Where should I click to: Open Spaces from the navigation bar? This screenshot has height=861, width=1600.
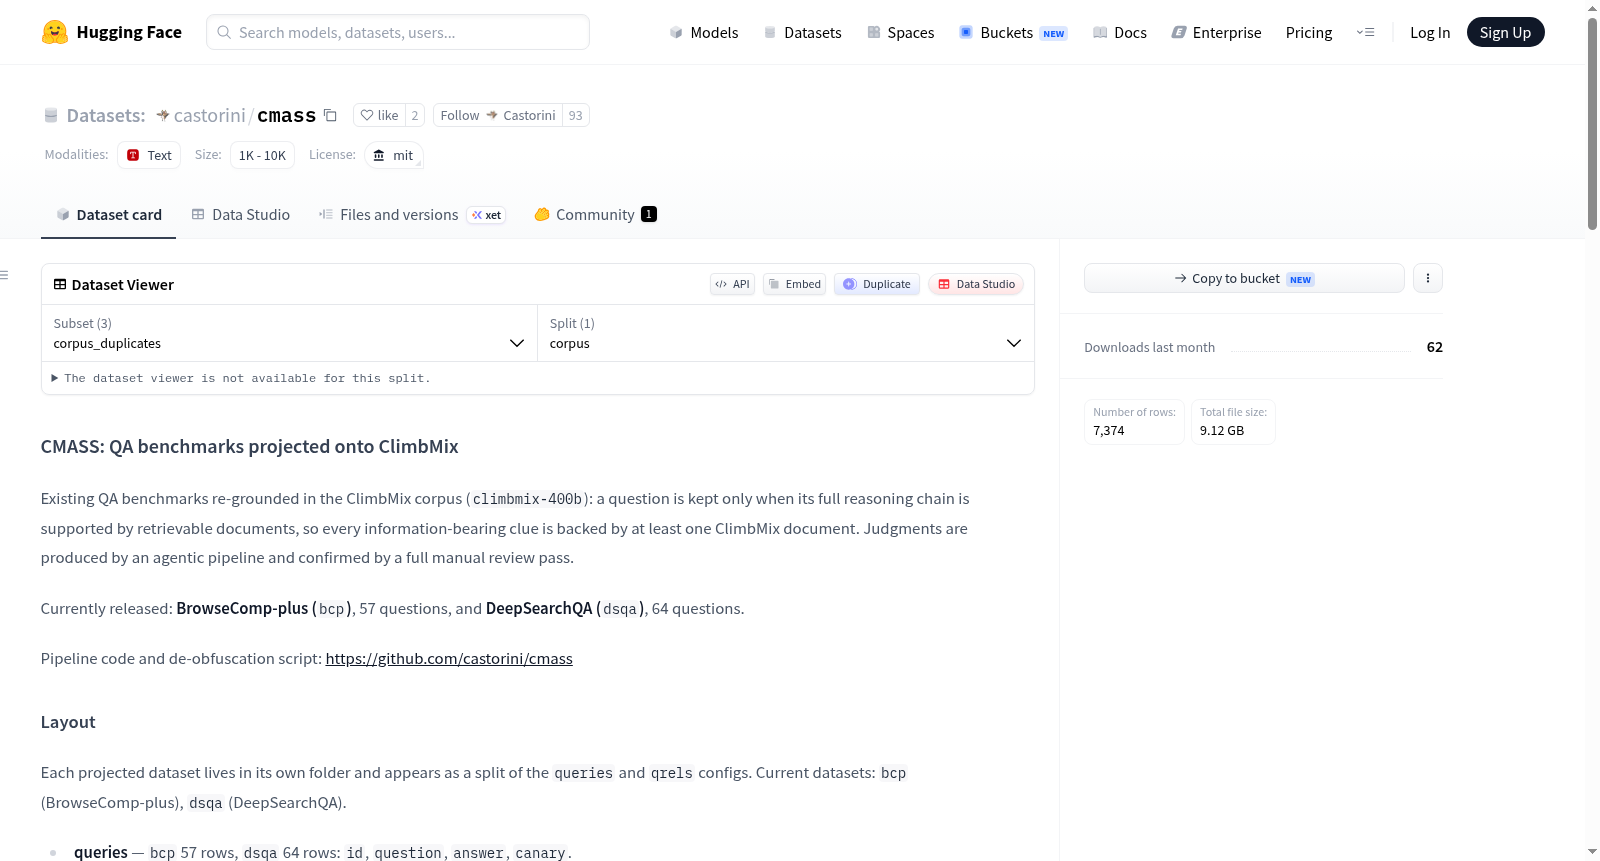pos(900,32)
